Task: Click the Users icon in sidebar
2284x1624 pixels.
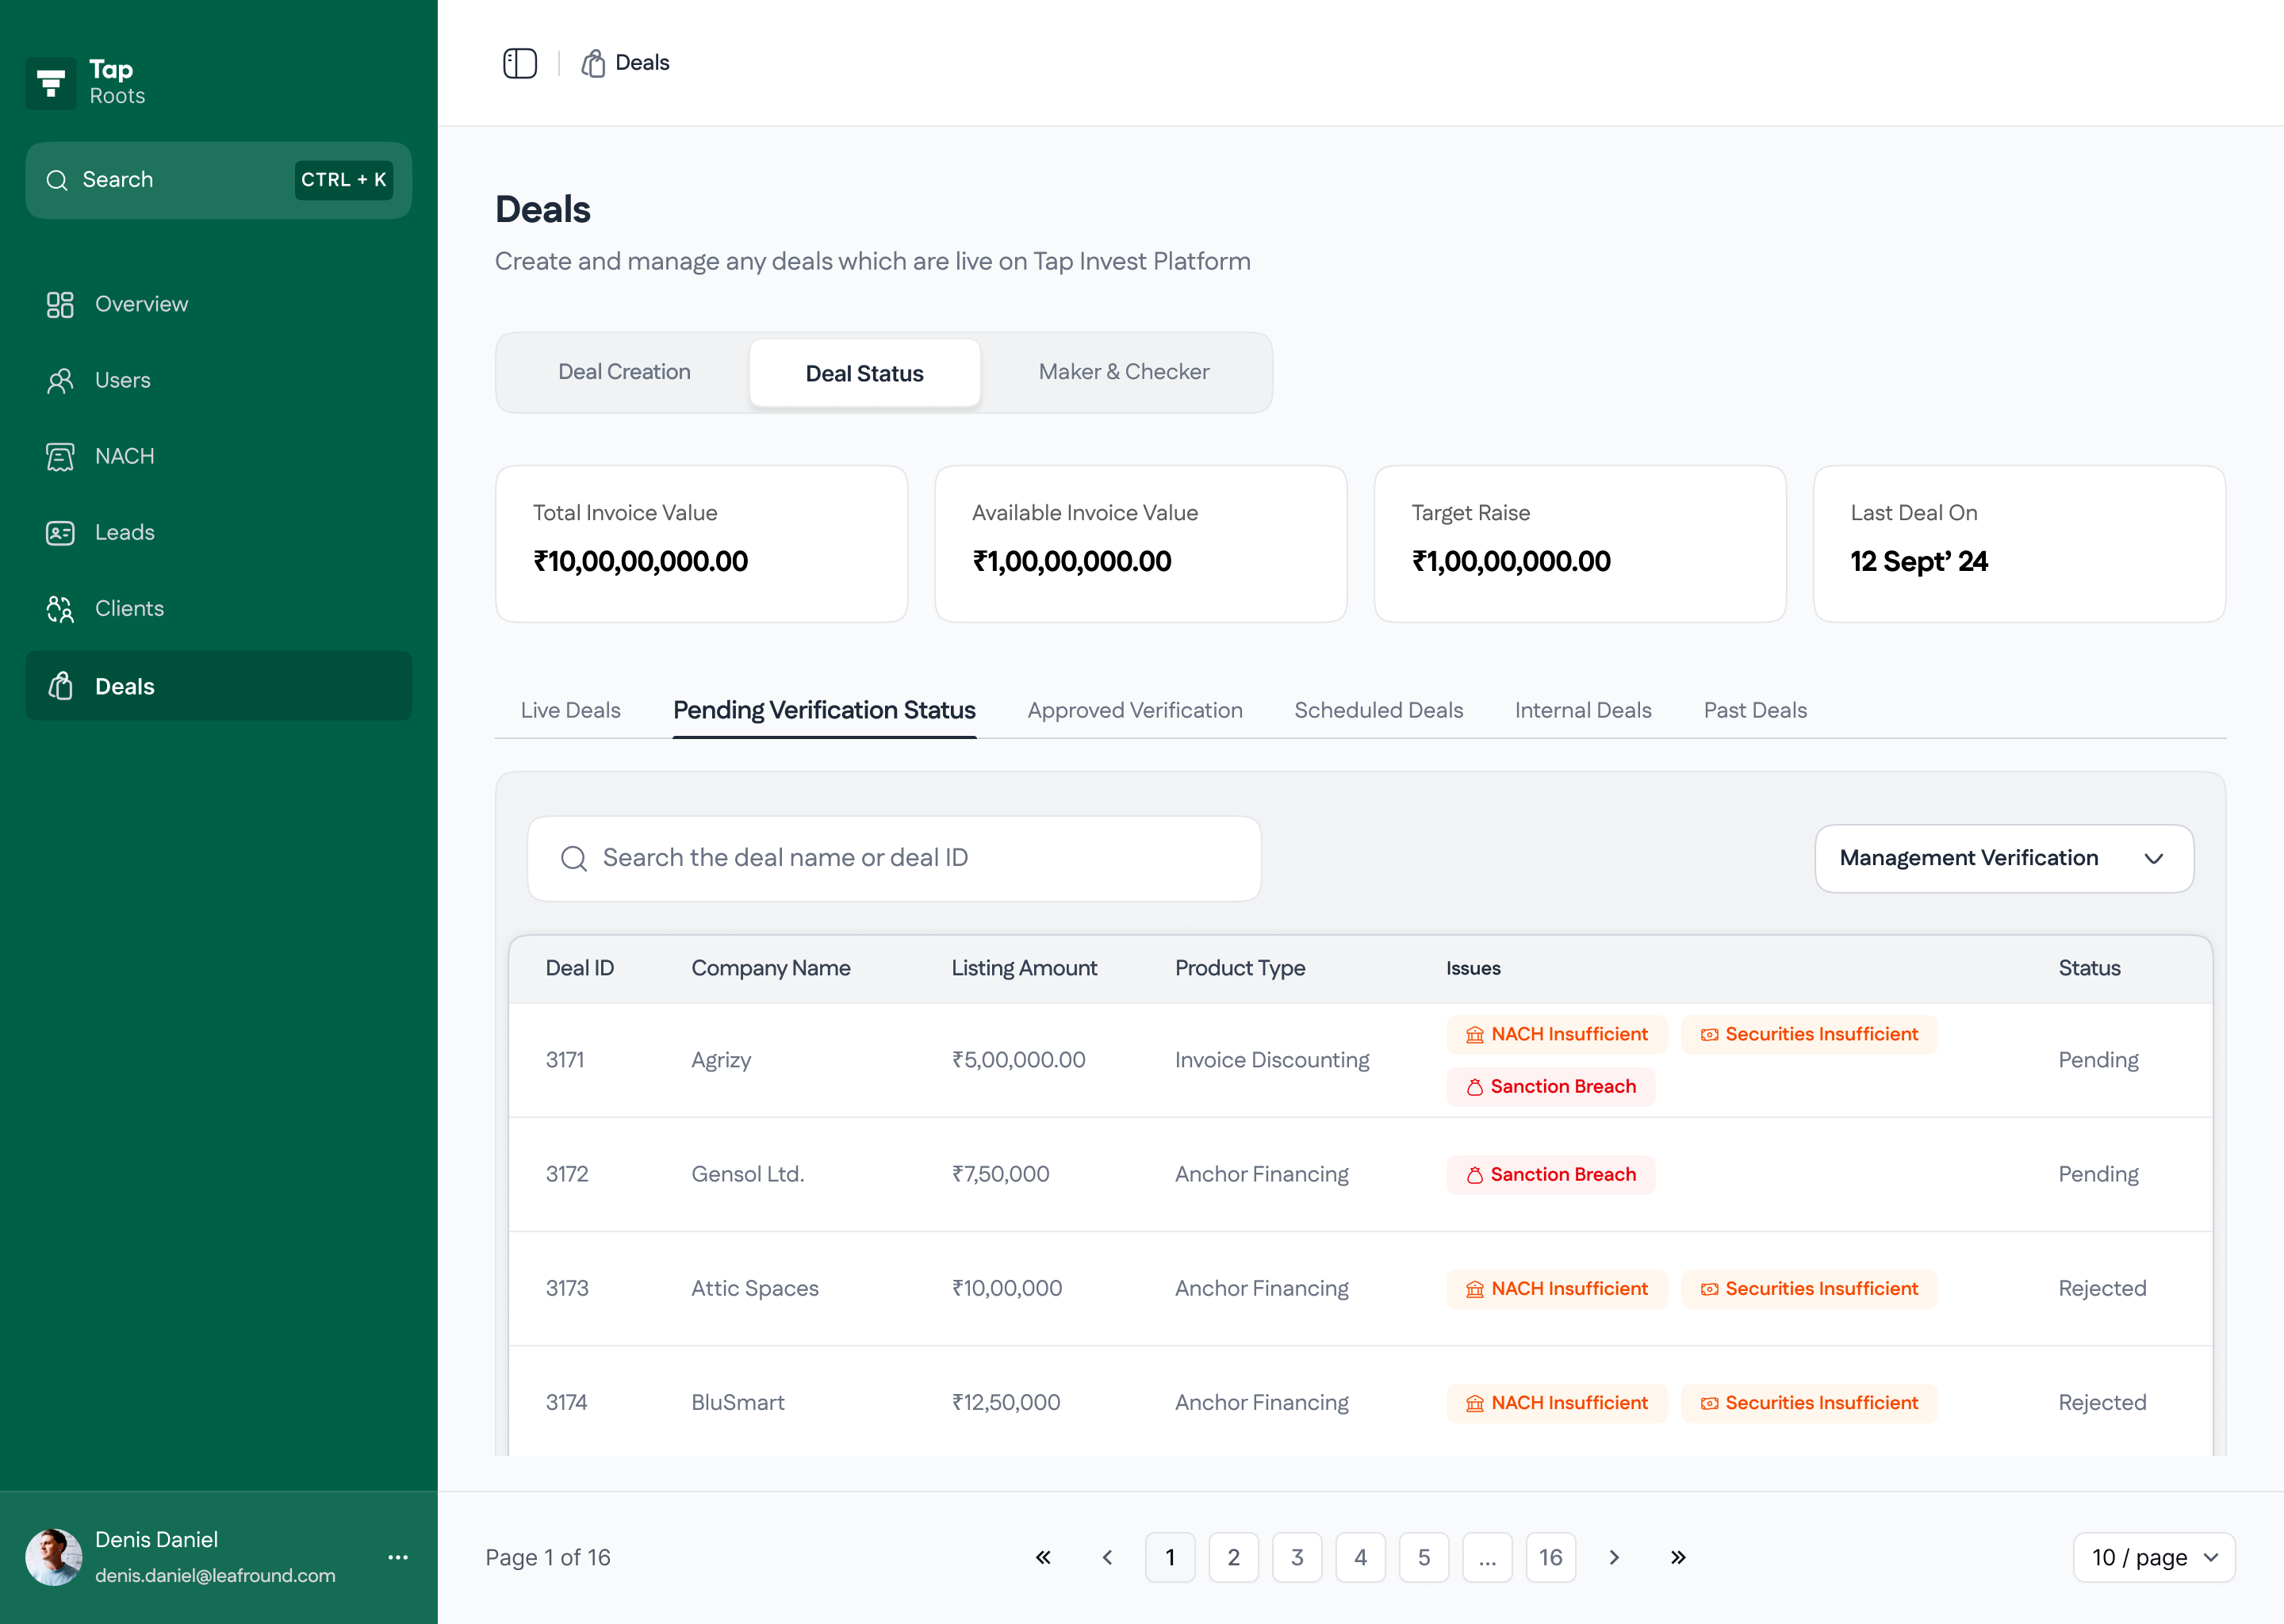Action: (60, 381)
